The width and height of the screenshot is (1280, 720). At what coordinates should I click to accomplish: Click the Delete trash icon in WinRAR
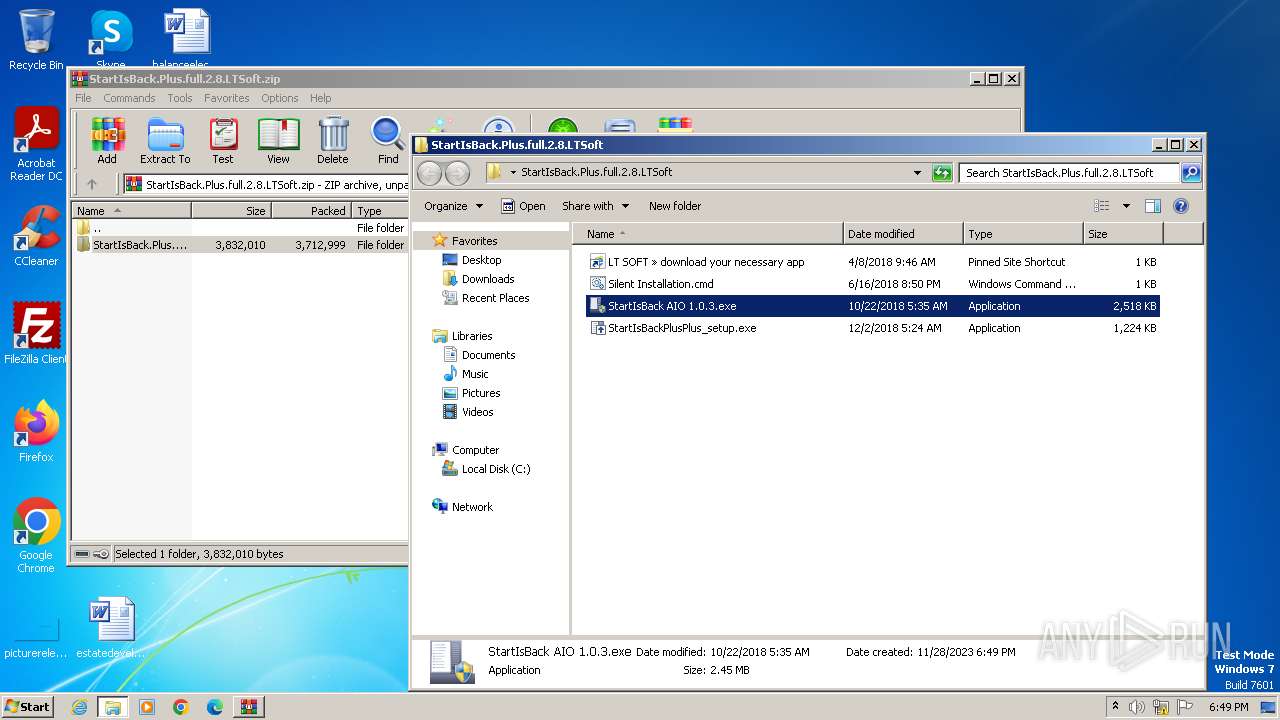click(333, 140)
